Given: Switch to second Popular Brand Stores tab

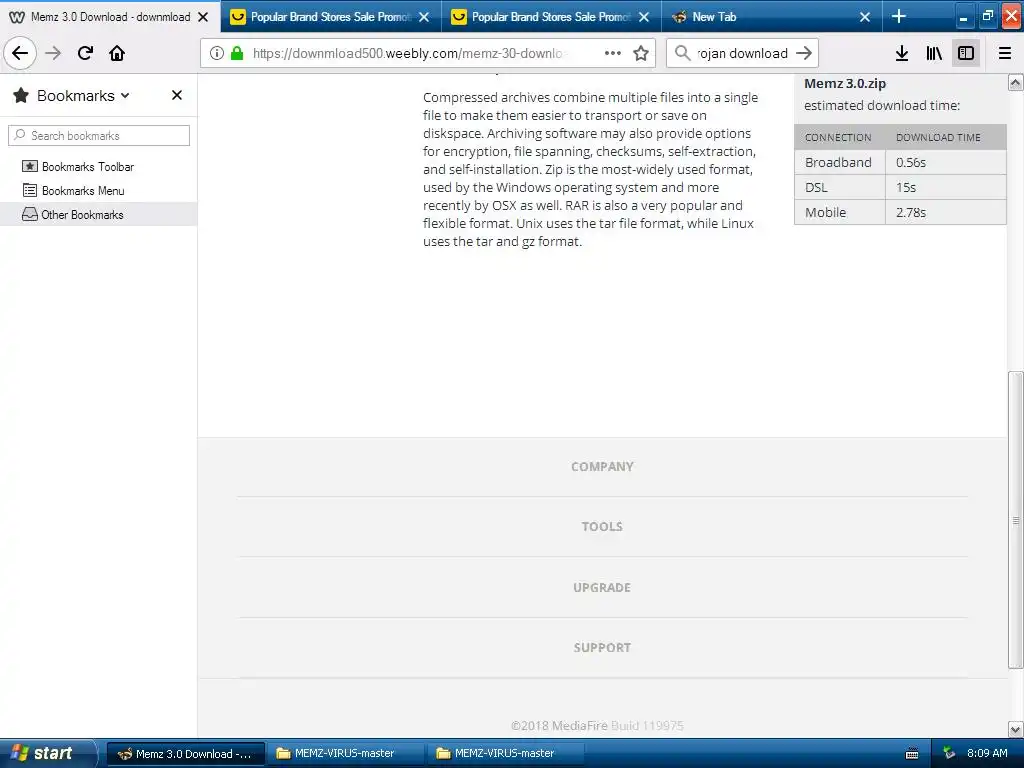Looking at the screenshot, I should (551, 16).
